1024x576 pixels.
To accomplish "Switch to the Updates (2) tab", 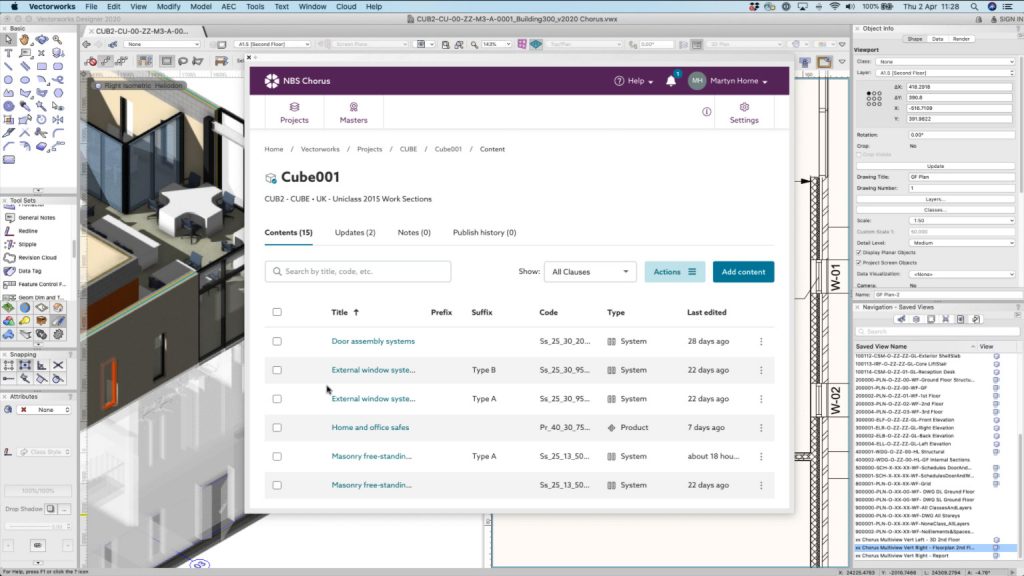I will point(355,232).
